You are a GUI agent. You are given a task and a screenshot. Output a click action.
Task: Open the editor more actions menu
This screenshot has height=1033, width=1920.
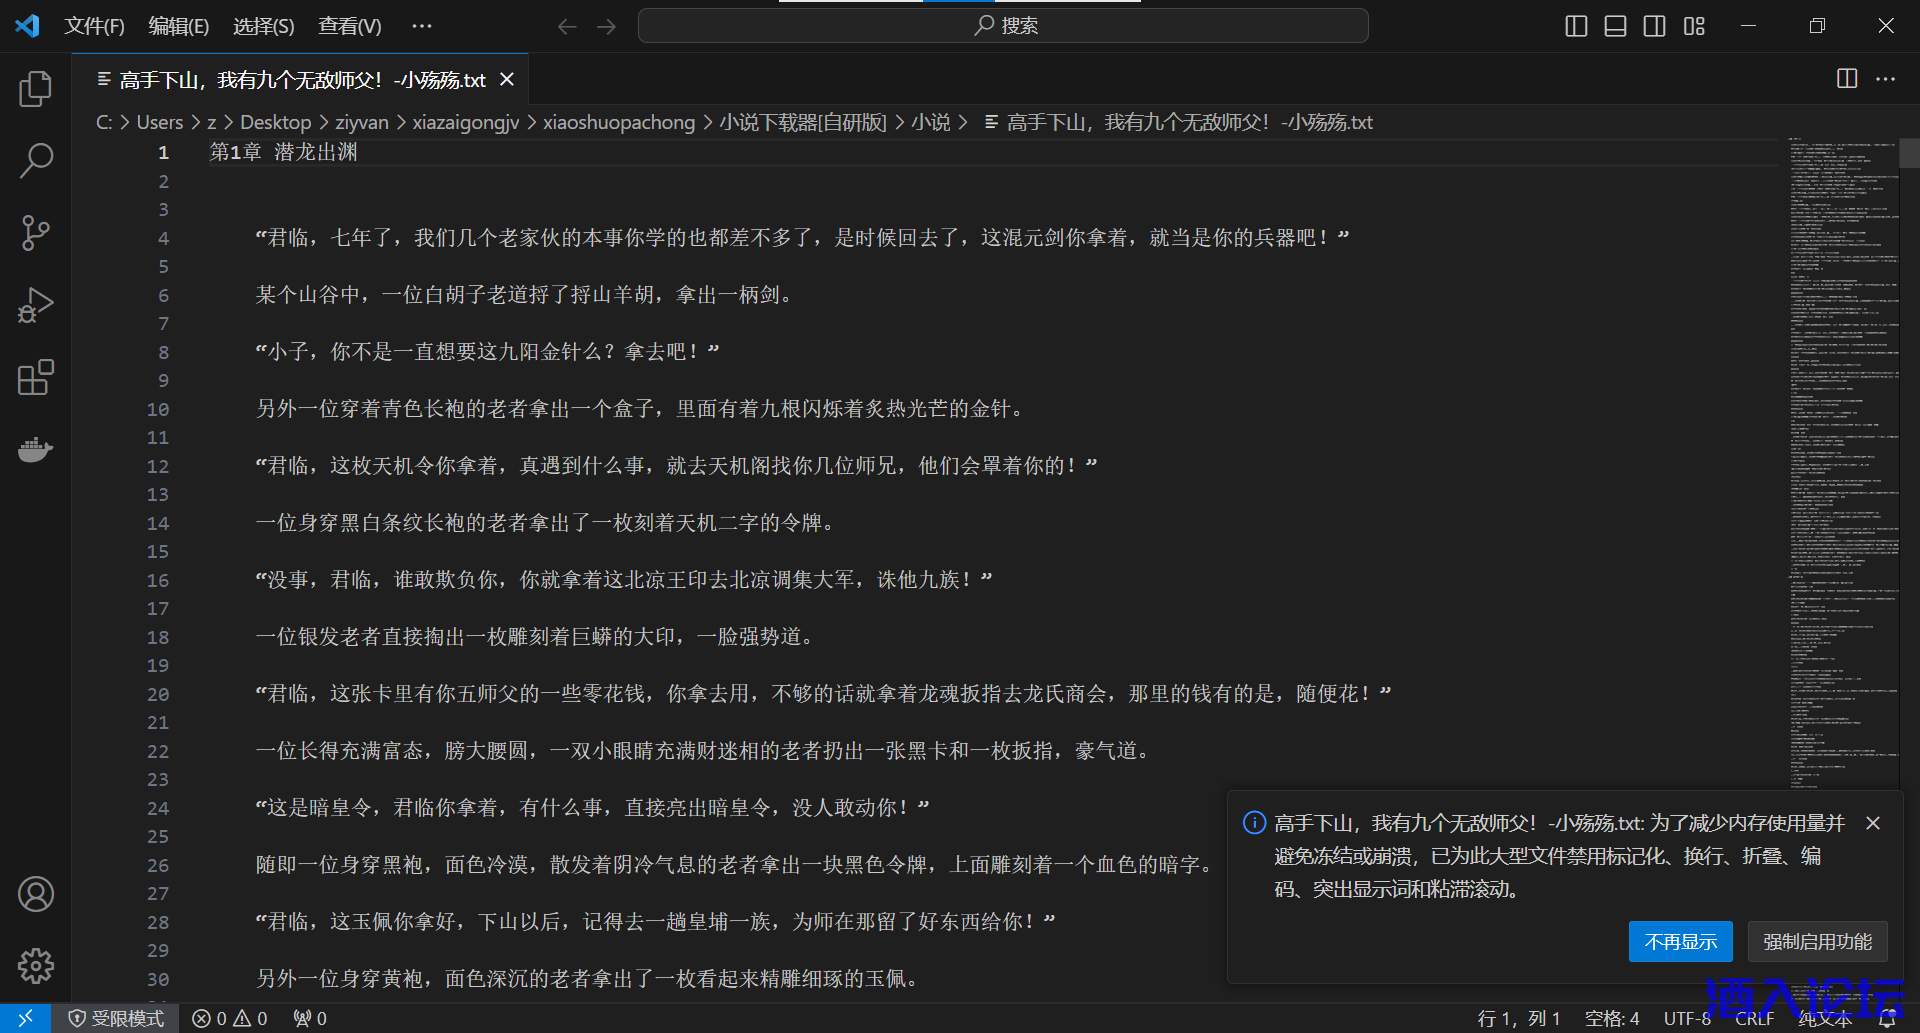[1886, 79]
